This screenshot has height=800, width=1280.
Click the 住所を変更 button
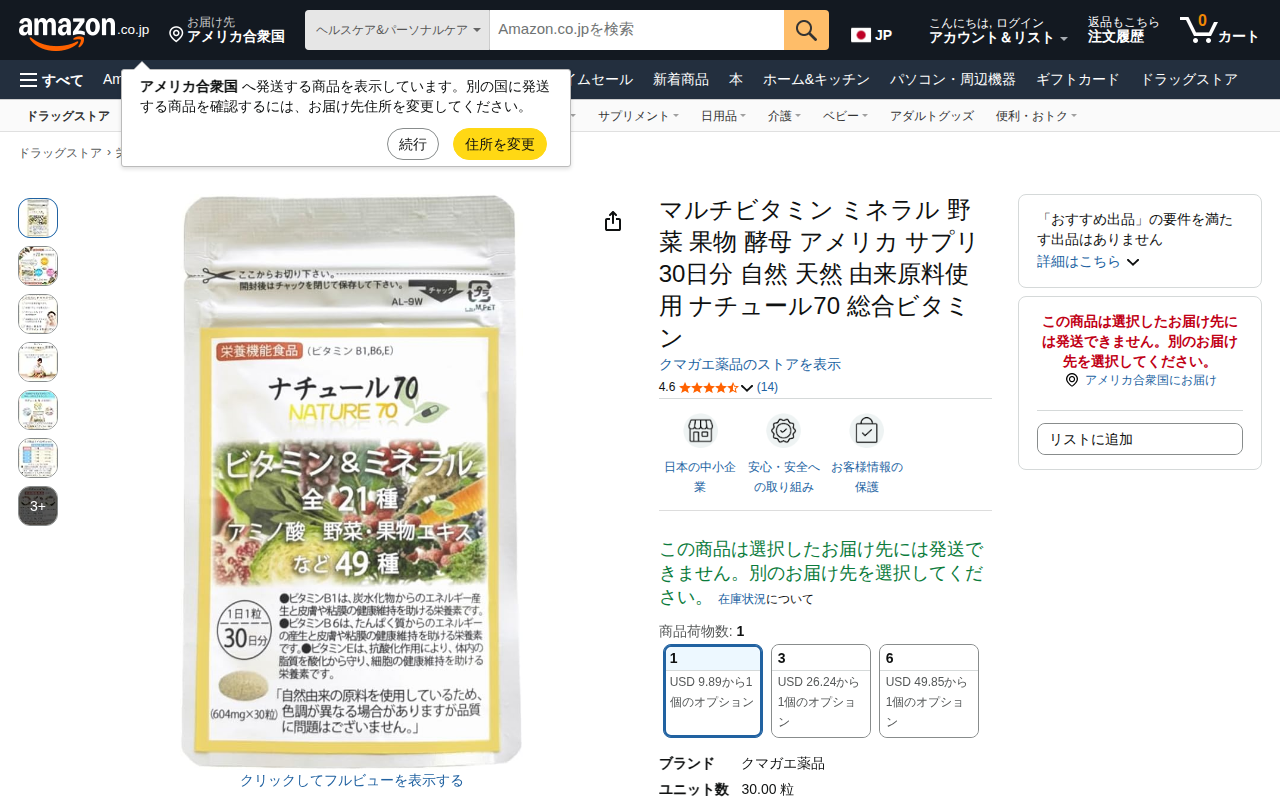[x=500, y=144]
